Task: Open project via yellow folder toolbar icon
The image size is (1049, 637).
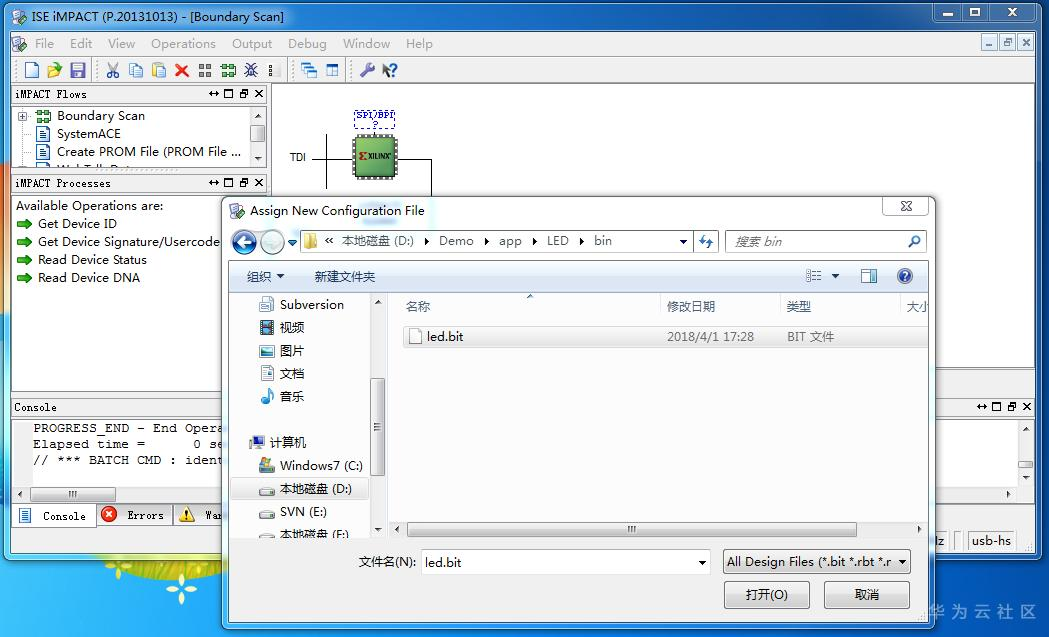Action: [54, 70]
